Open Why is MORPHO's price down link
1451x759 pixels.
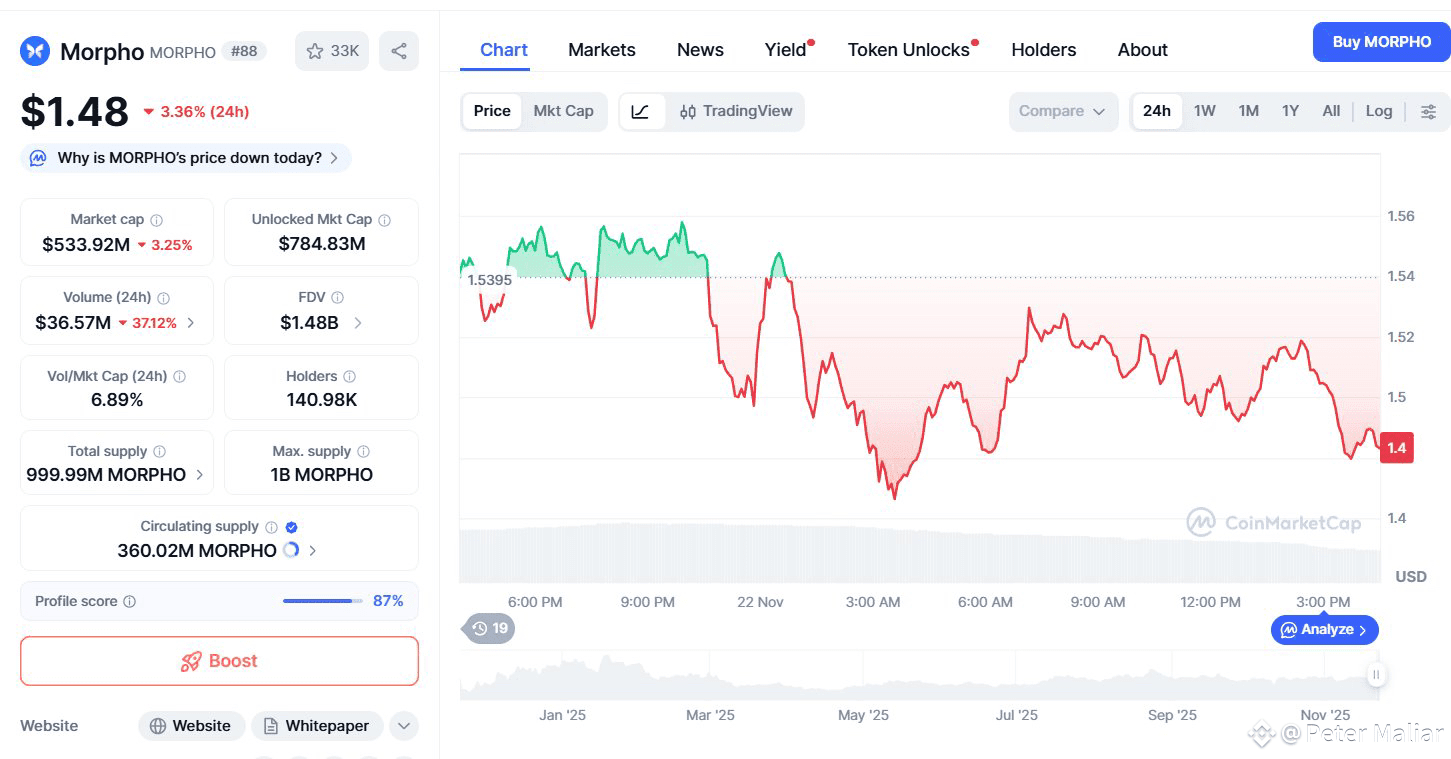(x=189, y=158)
